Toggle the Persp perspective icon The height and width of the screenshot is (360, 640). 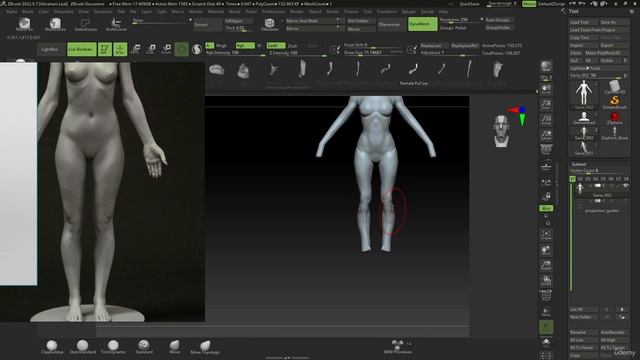coord(546,150)
